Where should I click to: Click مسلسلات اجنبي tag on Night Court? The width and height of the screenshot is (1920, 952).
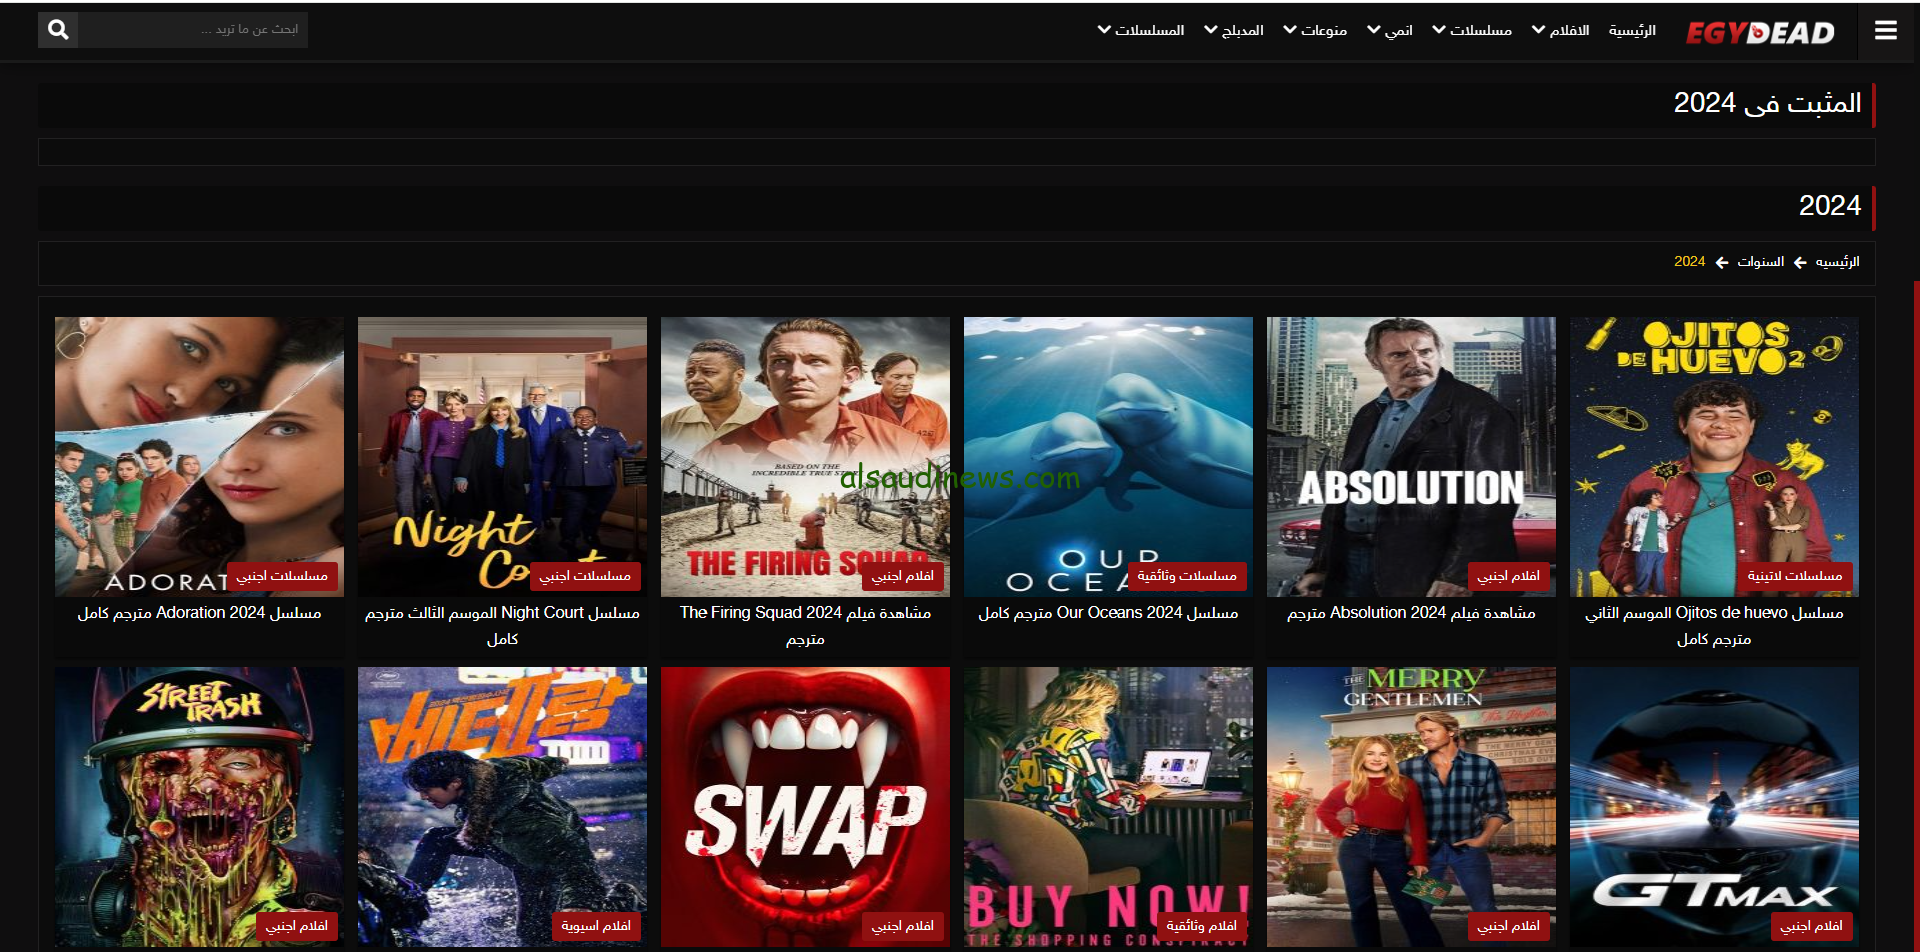tap(585, 576)
